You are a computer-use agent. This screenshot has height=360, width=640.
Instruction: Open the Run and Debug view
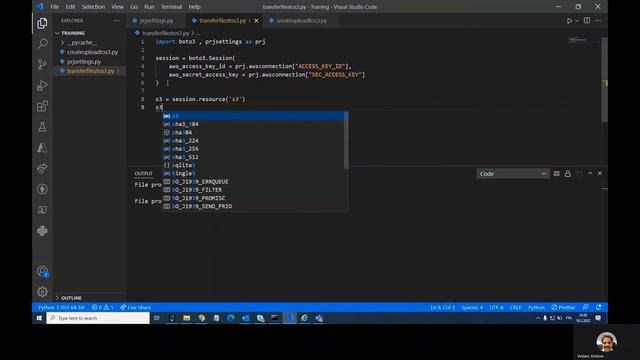42,85
